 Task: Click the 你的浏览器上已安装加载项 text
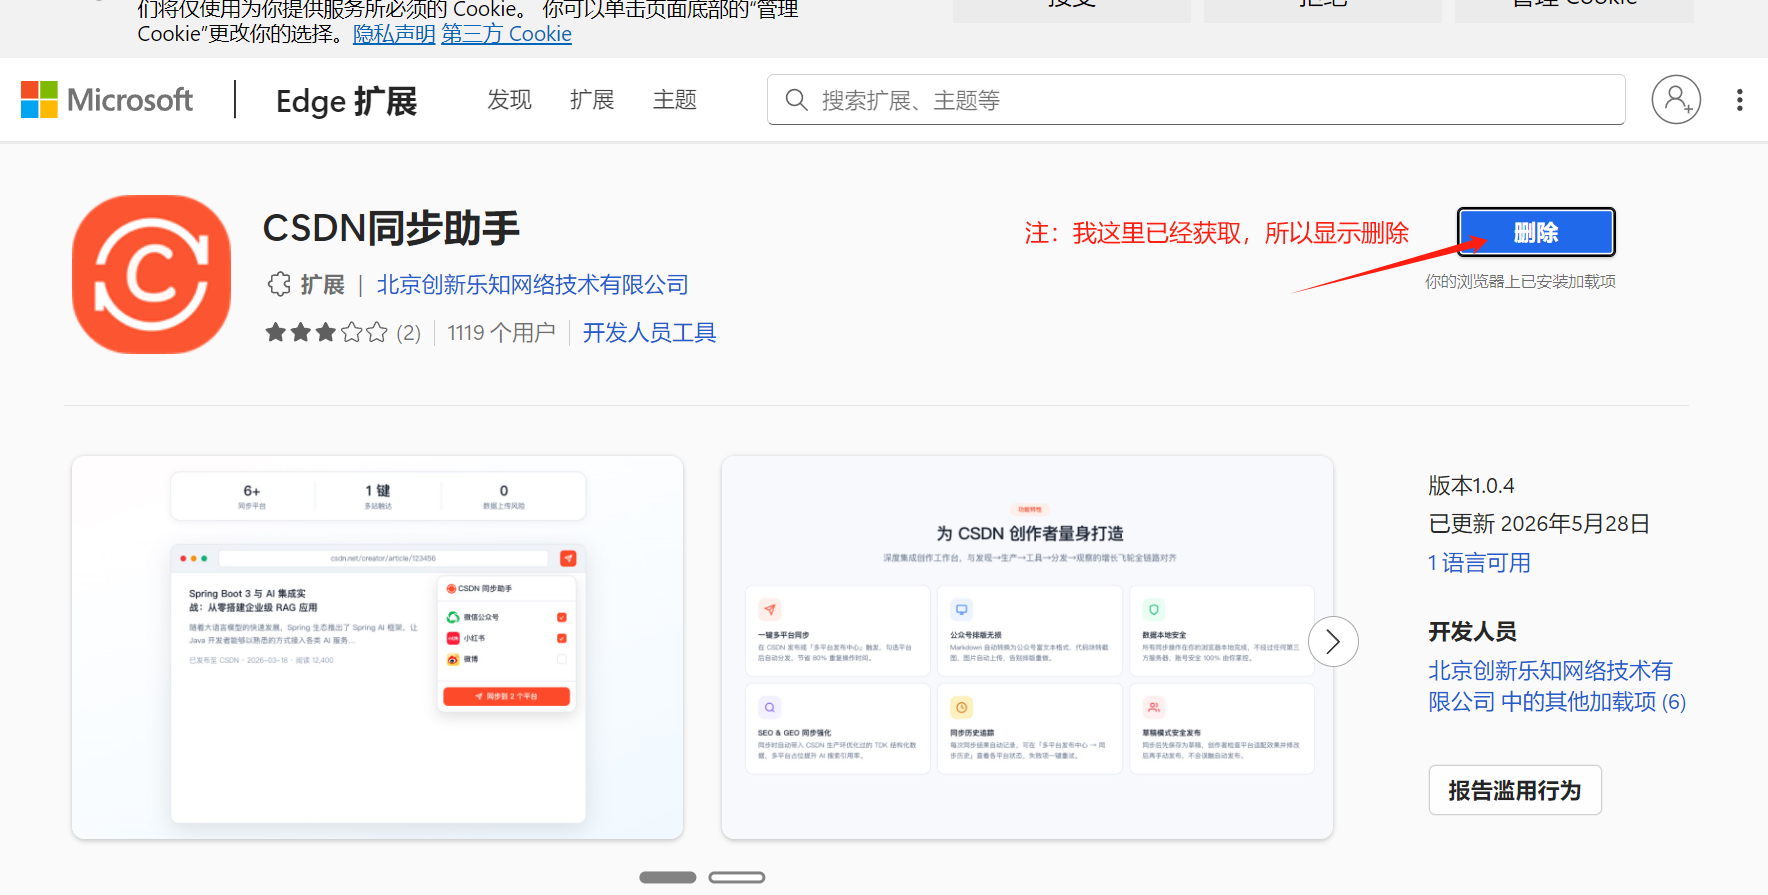(1520, 282)
